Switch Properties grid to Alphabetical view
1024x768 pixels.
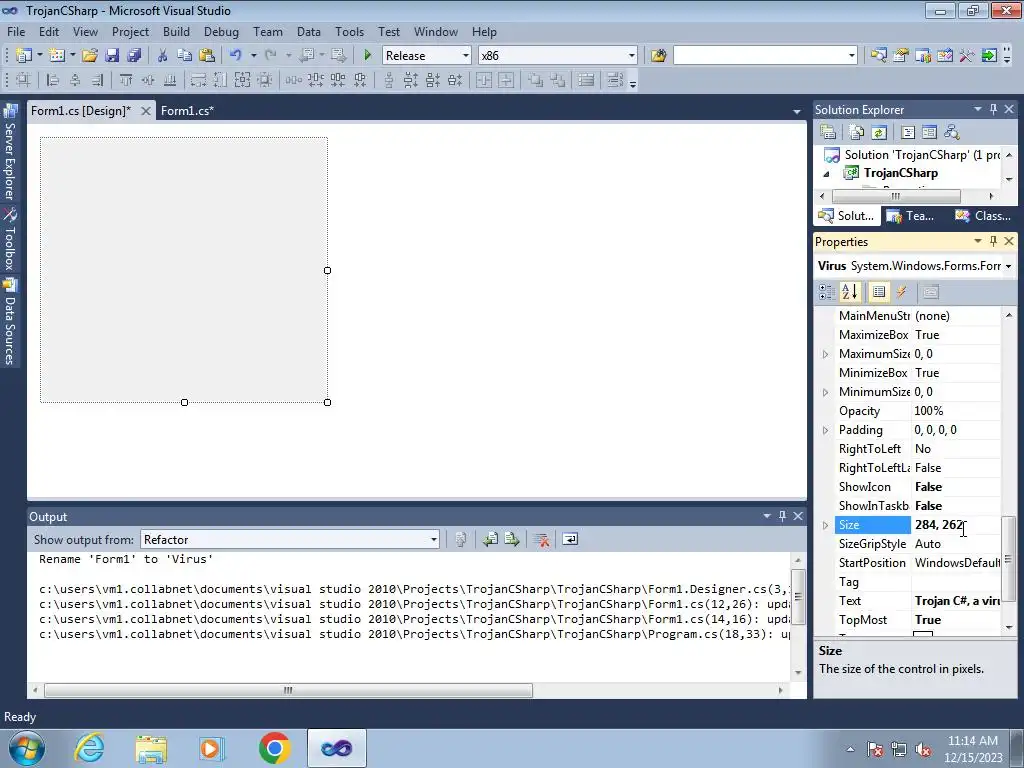click(x=850, y=292)
